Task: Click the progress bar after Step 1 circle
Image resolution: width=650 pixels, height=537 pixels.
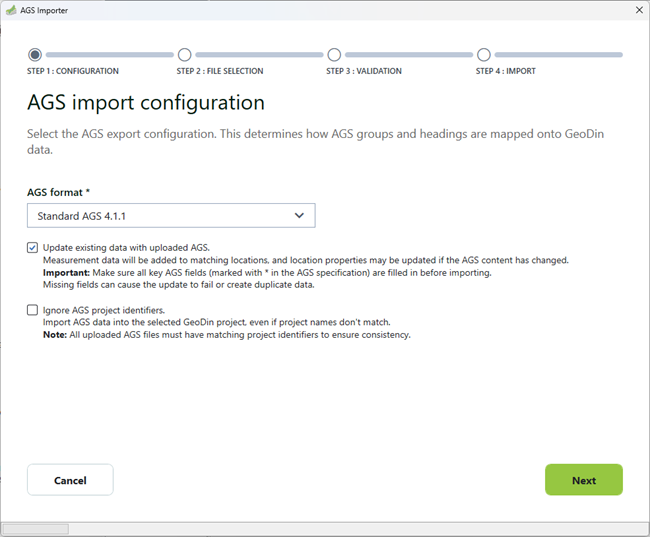Action: pyautogui.click(x=110, y=55)
